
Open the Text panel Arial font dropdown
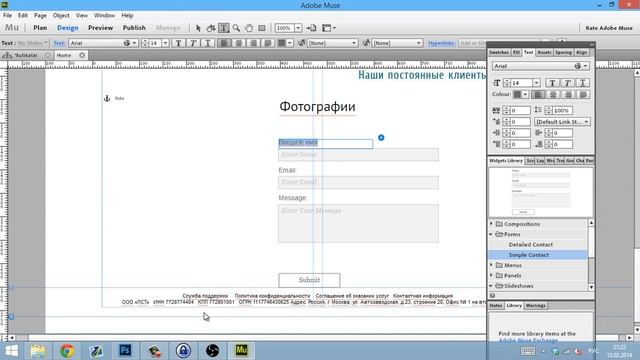pos(540,66)
